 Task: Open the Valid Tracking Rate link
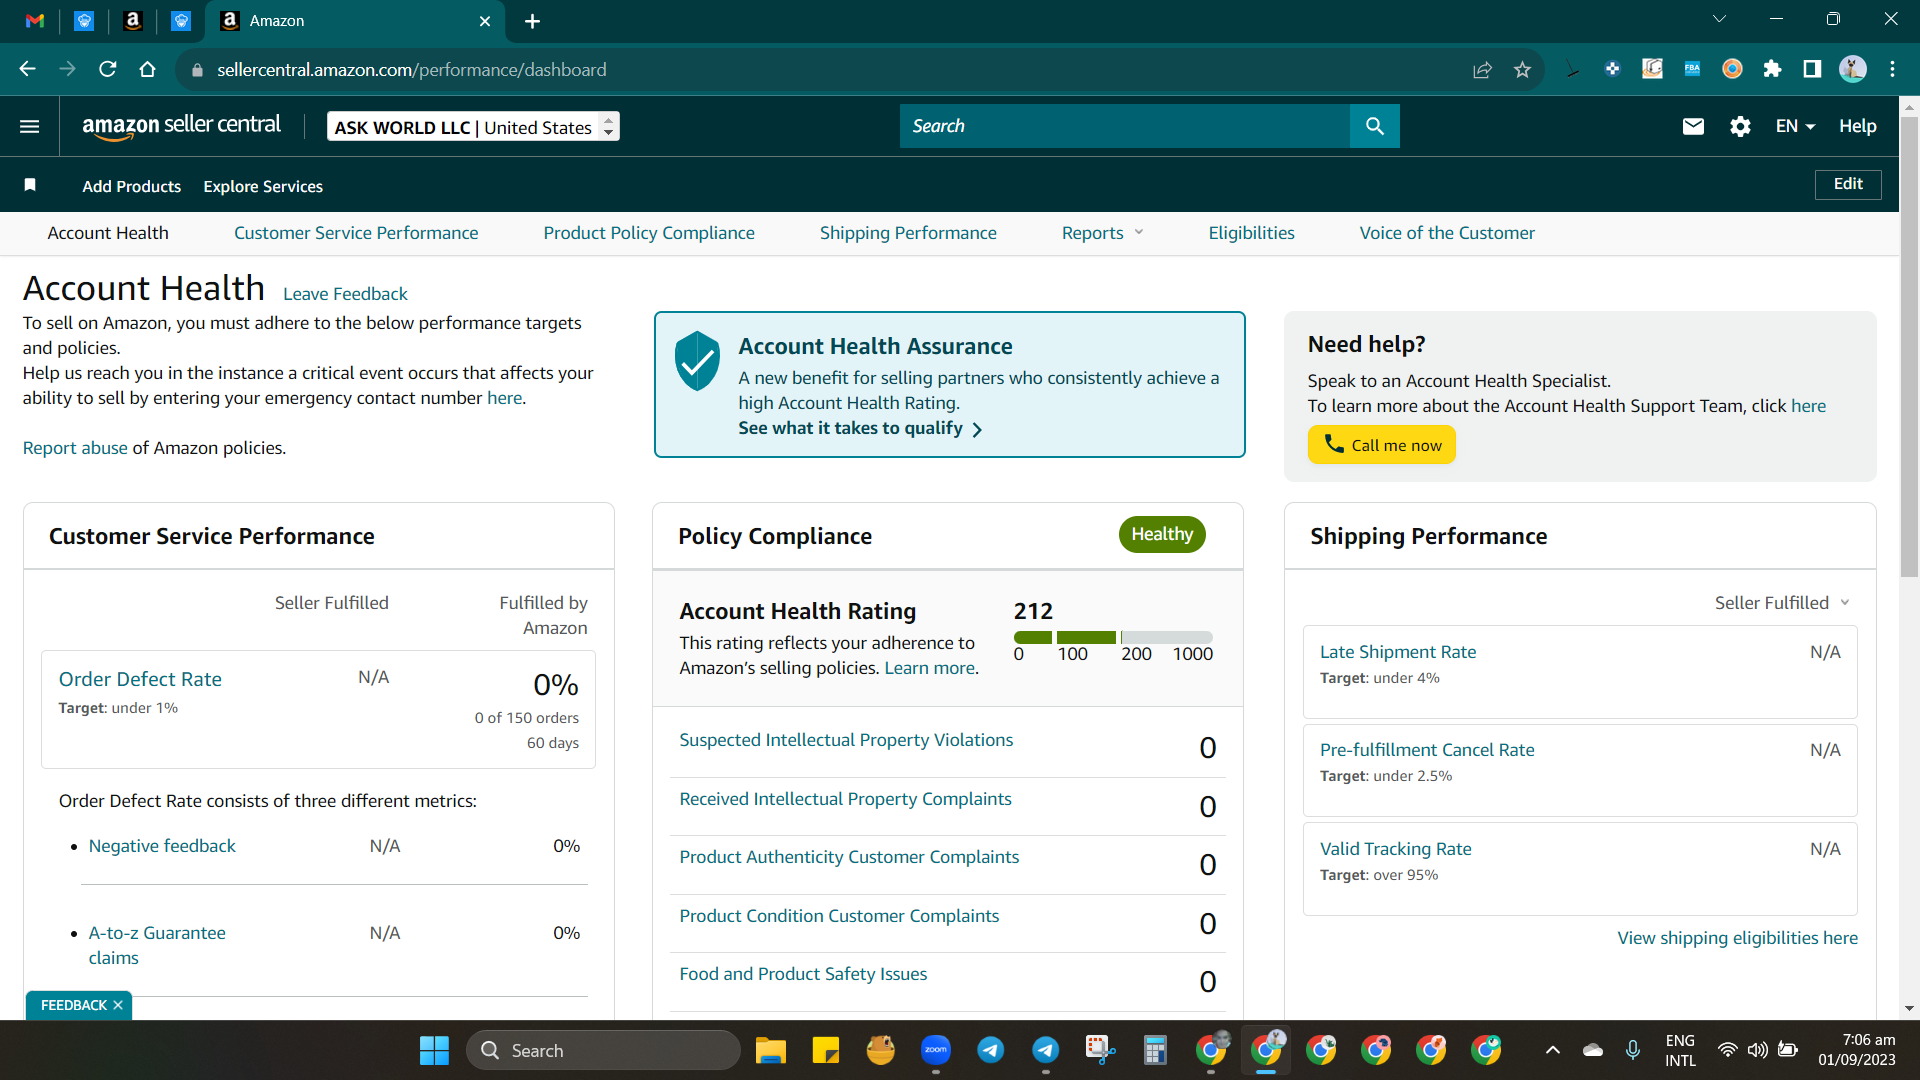tap(1395, 849)
